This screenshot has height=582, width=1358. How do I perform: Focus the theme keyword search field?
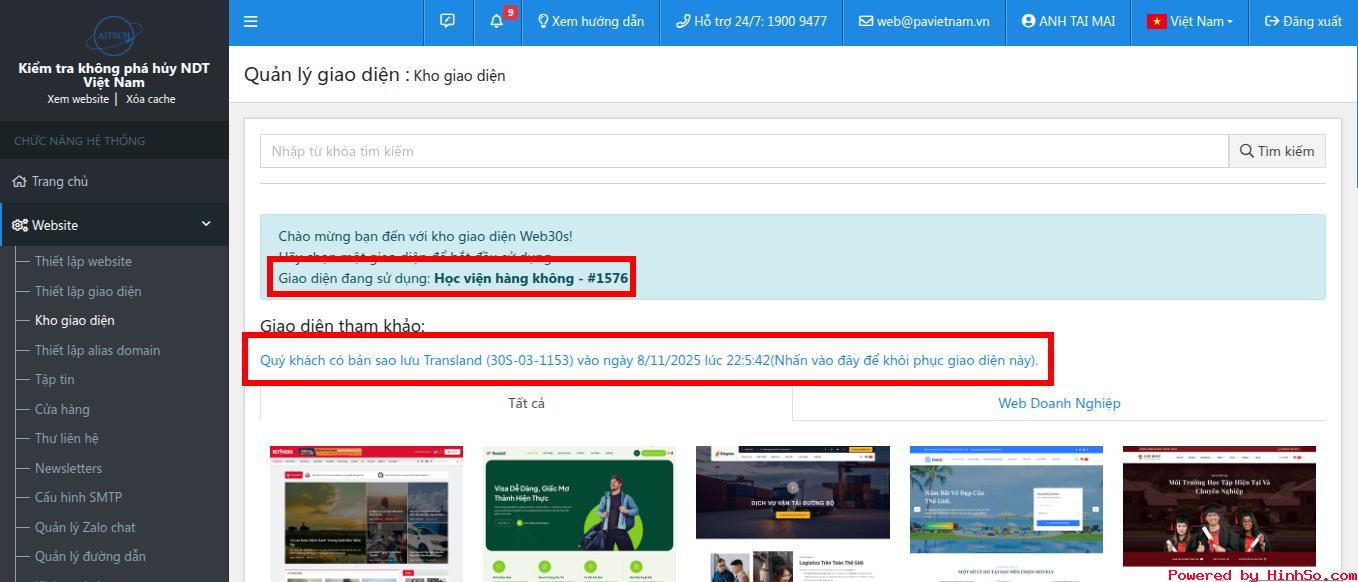[x=743, y=151]
